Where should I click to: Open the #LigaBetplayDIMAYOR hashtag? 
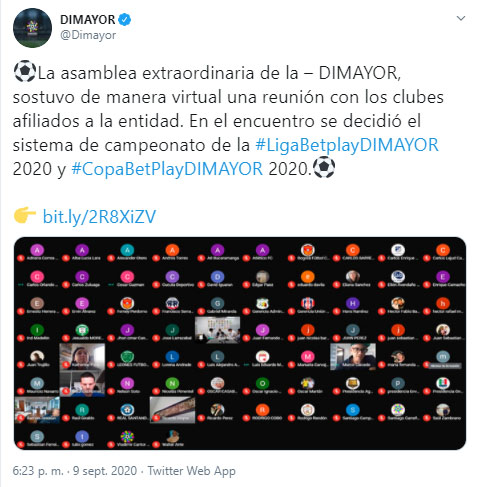point(347,145)
